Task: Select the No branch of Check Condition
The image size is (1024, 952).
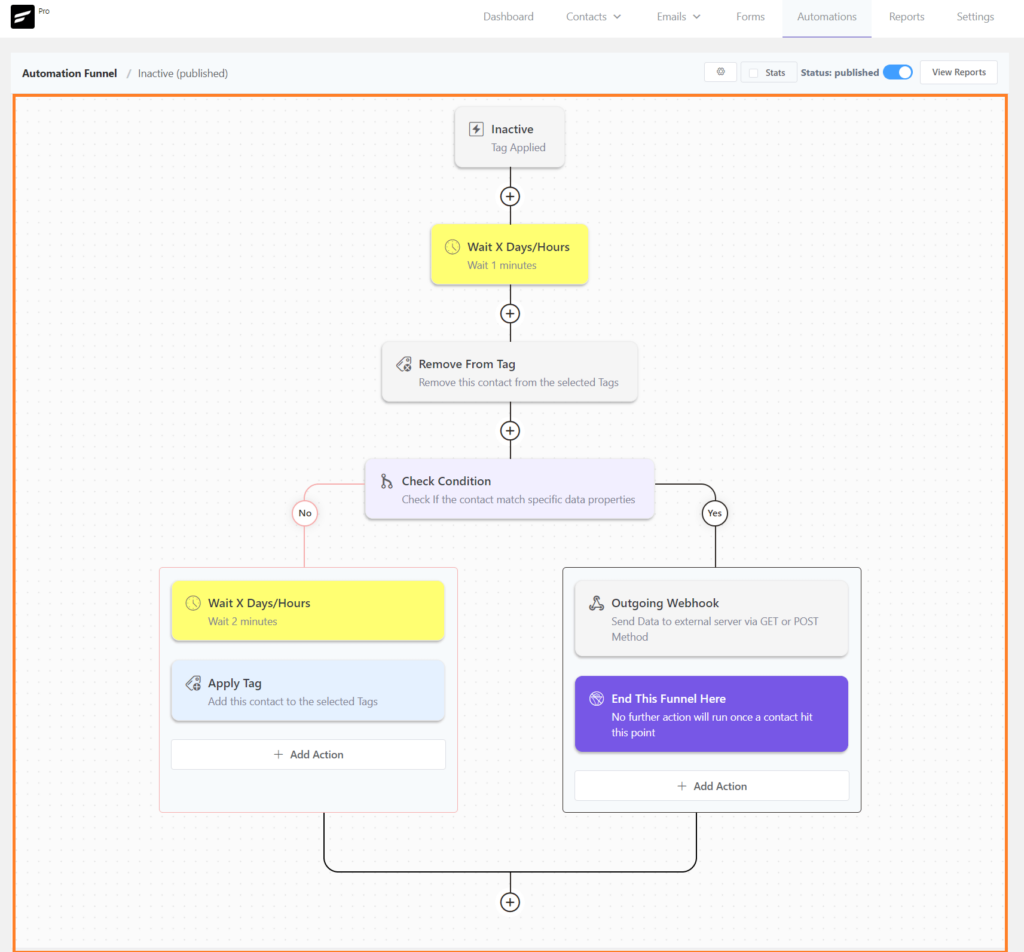Action: (x=305, y=513)
